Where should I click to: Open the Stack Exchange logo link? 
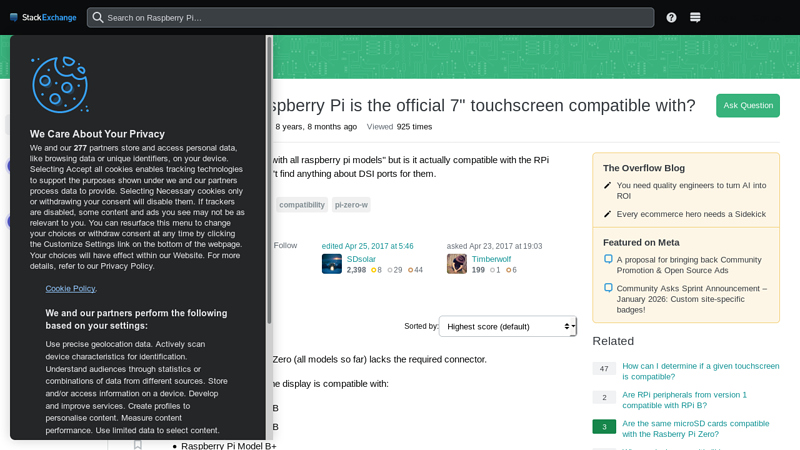[43, 17]
